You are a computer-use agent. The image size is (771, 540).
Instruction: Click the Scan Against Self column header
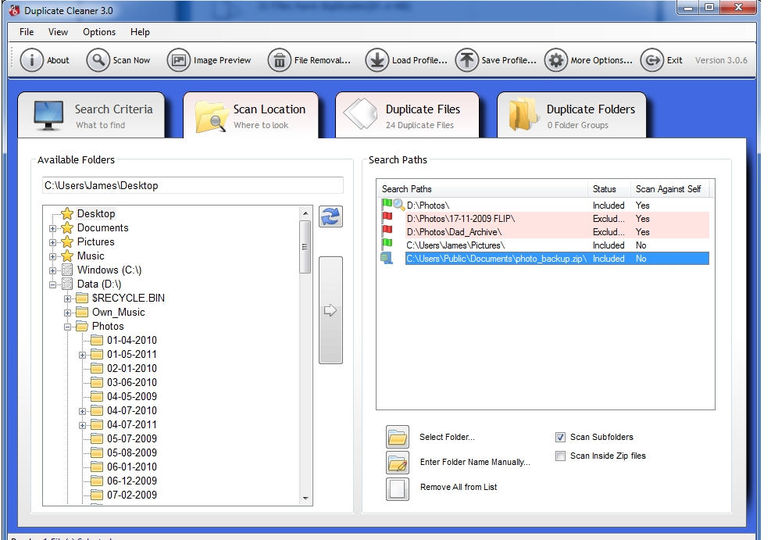pyautogui.click(x=672, y=189)
